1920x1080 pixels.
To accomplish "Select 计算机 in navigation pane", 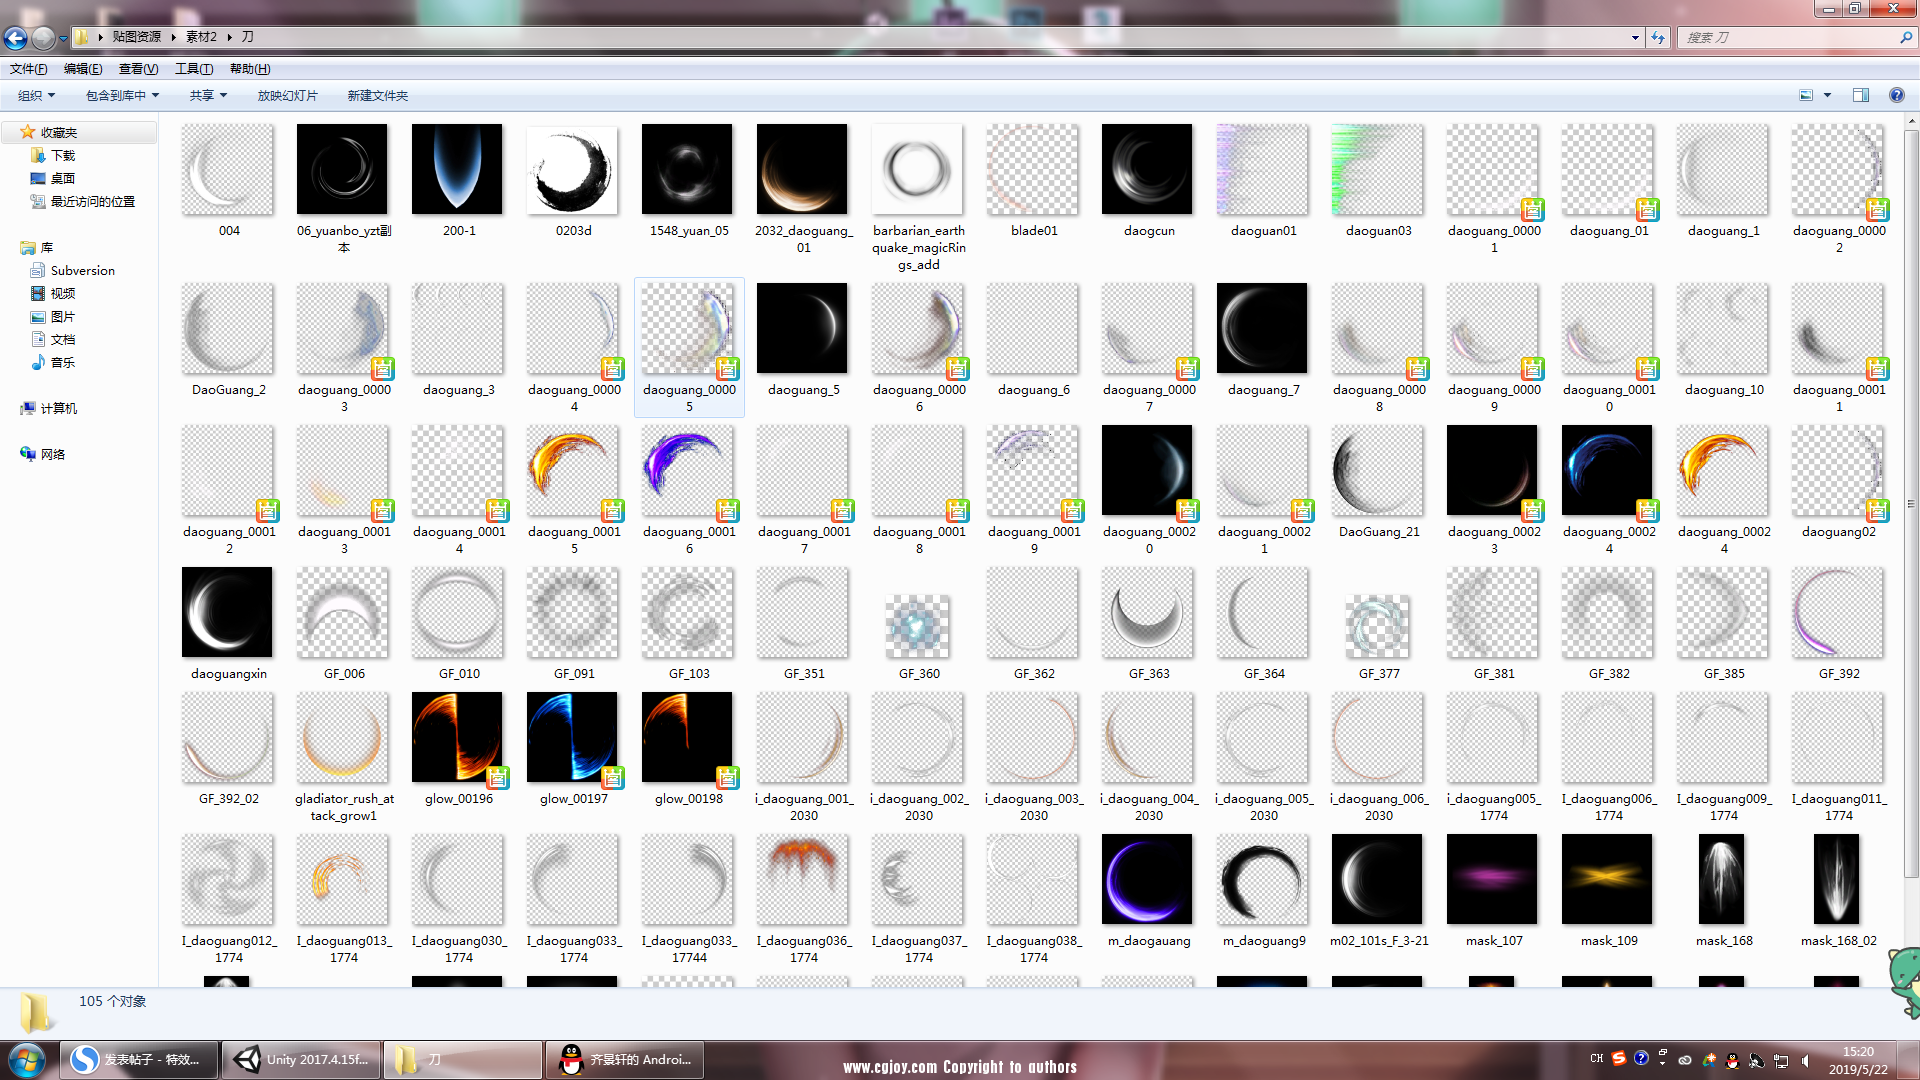I will pos(58,408).
